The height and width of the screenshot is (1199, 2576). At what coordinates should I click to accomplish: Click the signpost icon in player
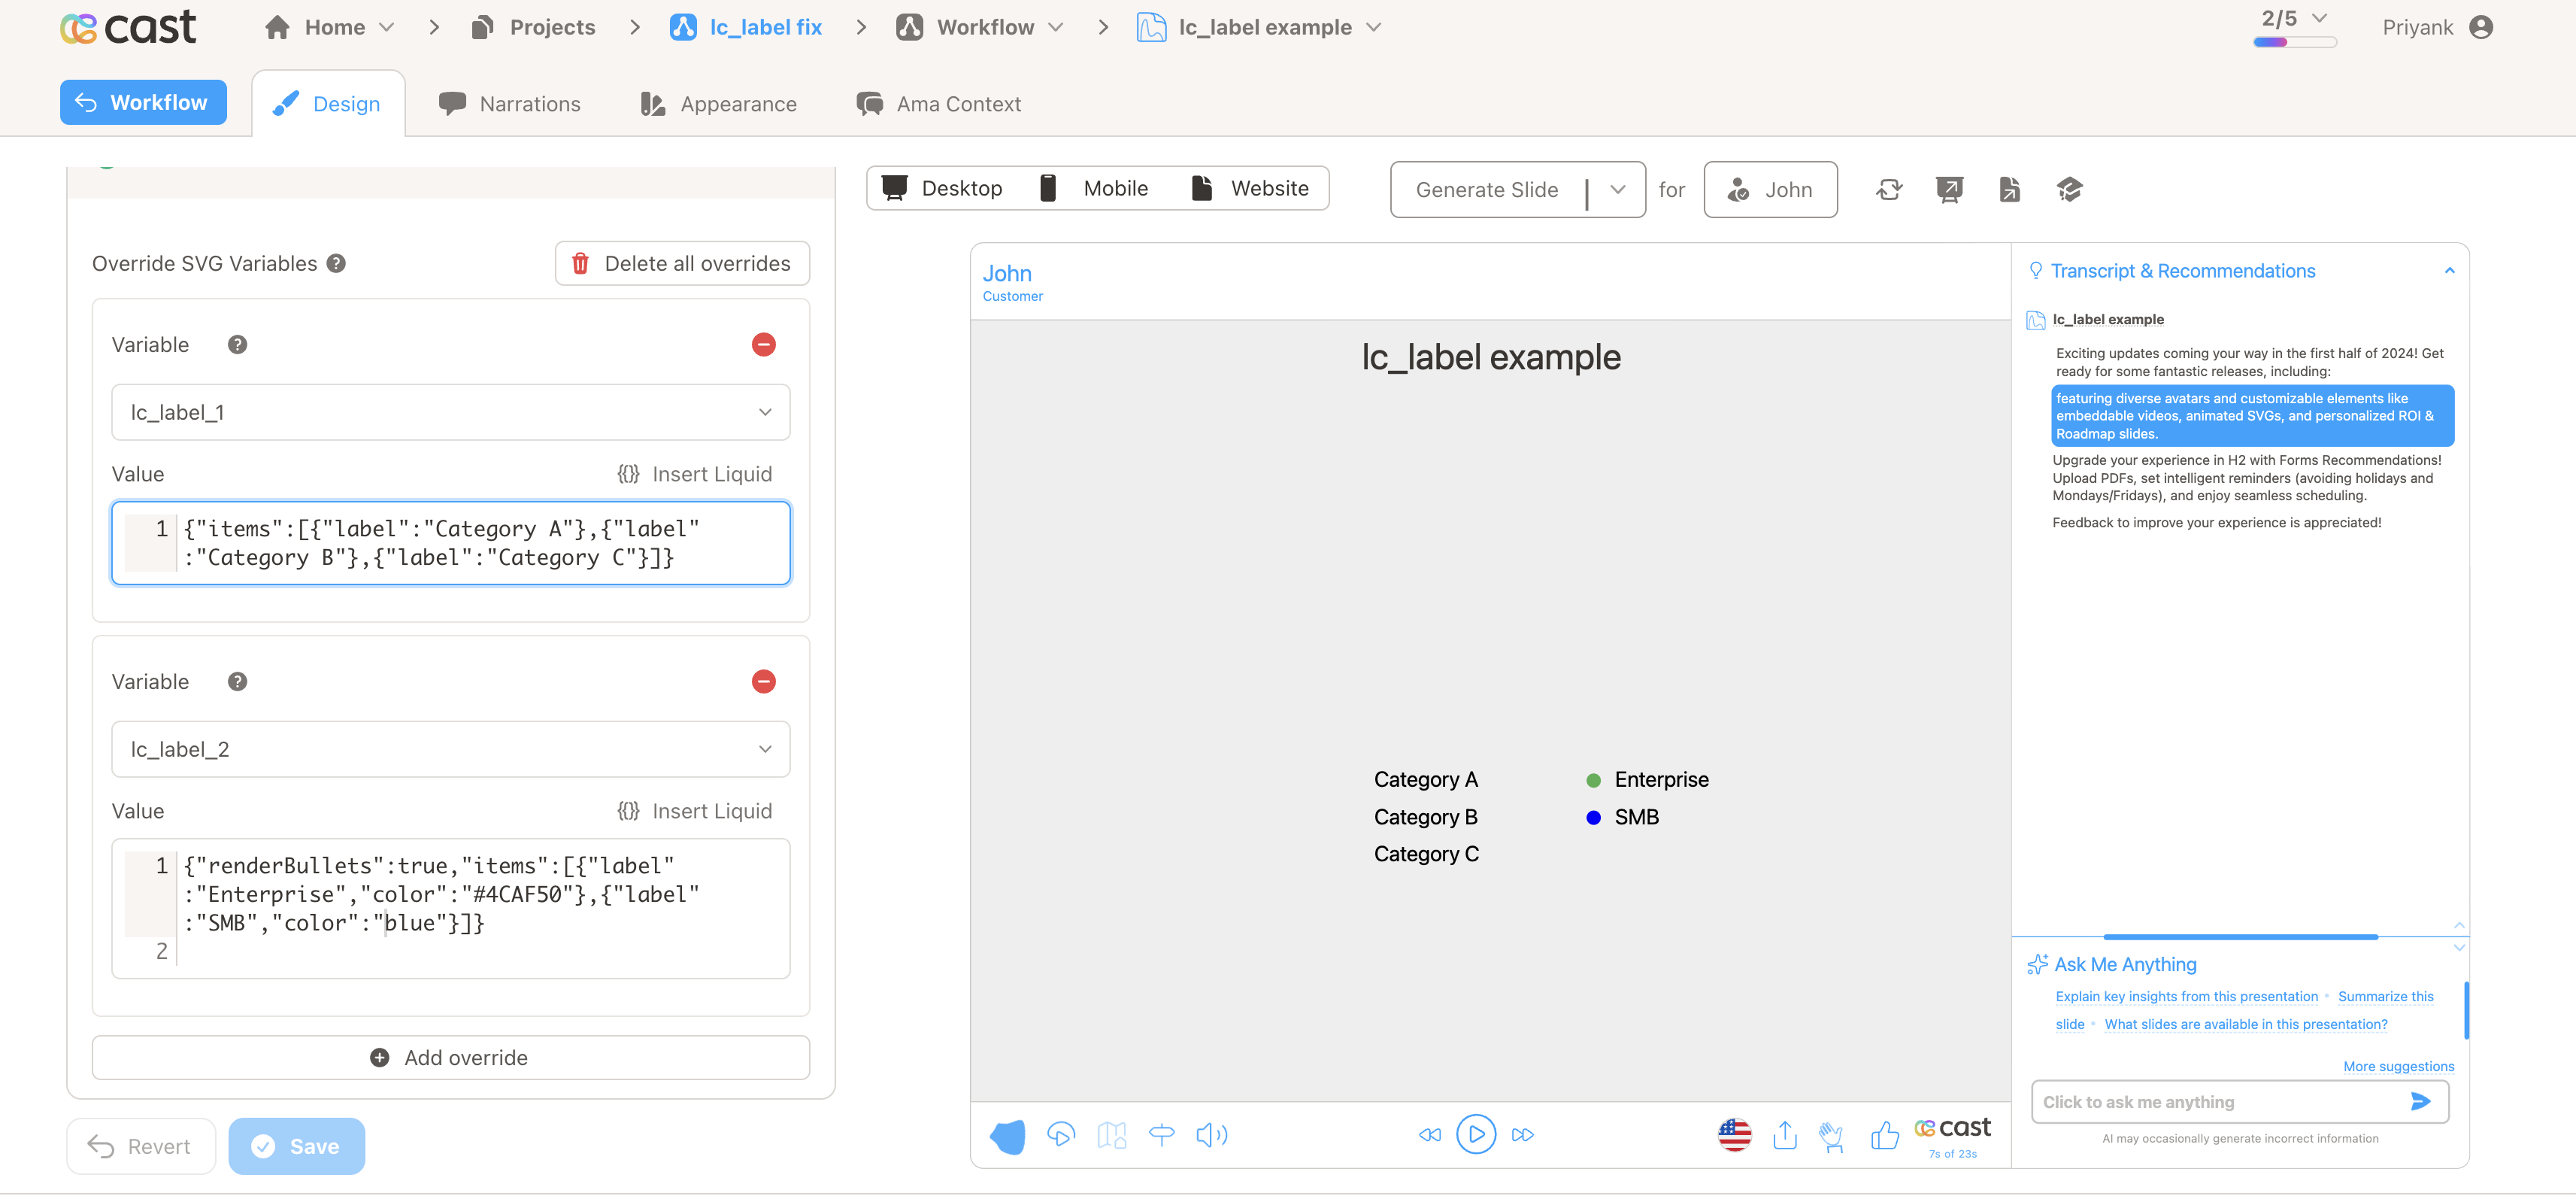[x=1161, y=1135]
